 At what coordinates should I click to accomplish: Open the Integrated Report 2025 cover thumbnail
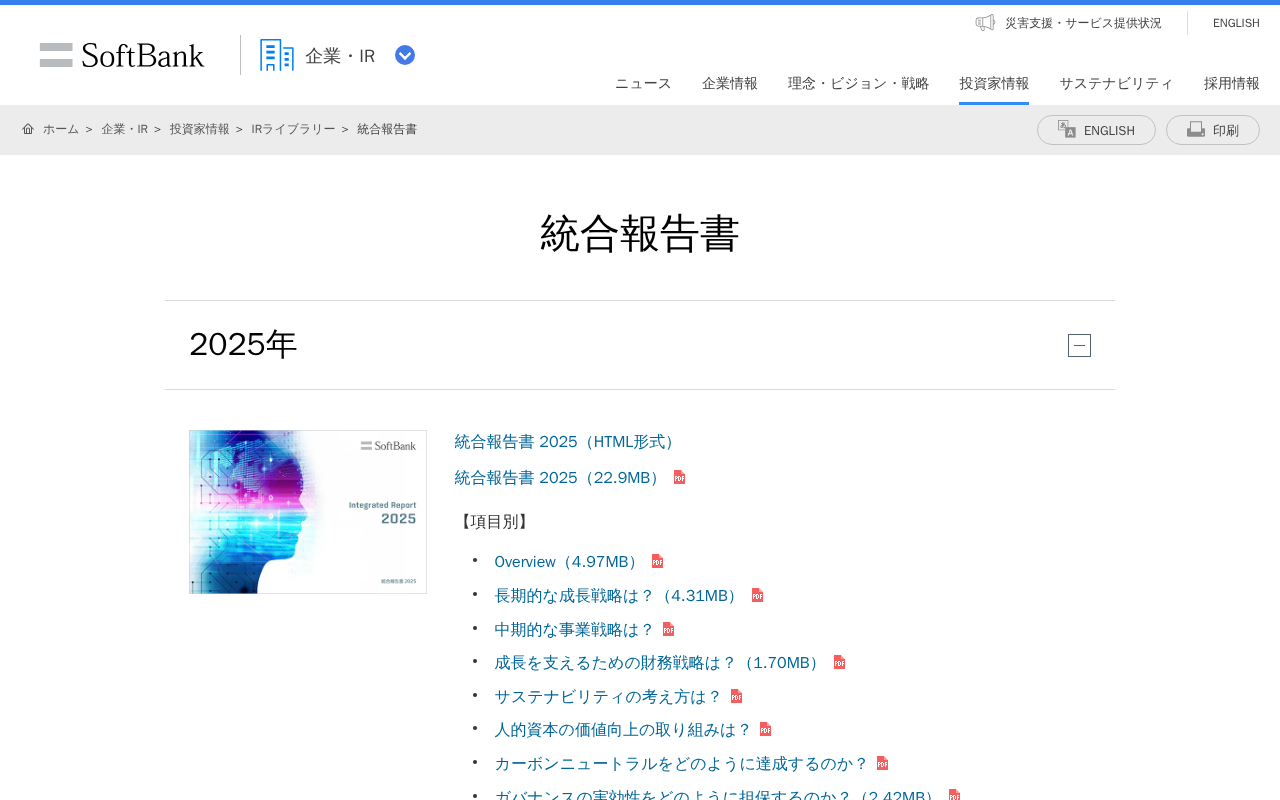tap(308, 512)
